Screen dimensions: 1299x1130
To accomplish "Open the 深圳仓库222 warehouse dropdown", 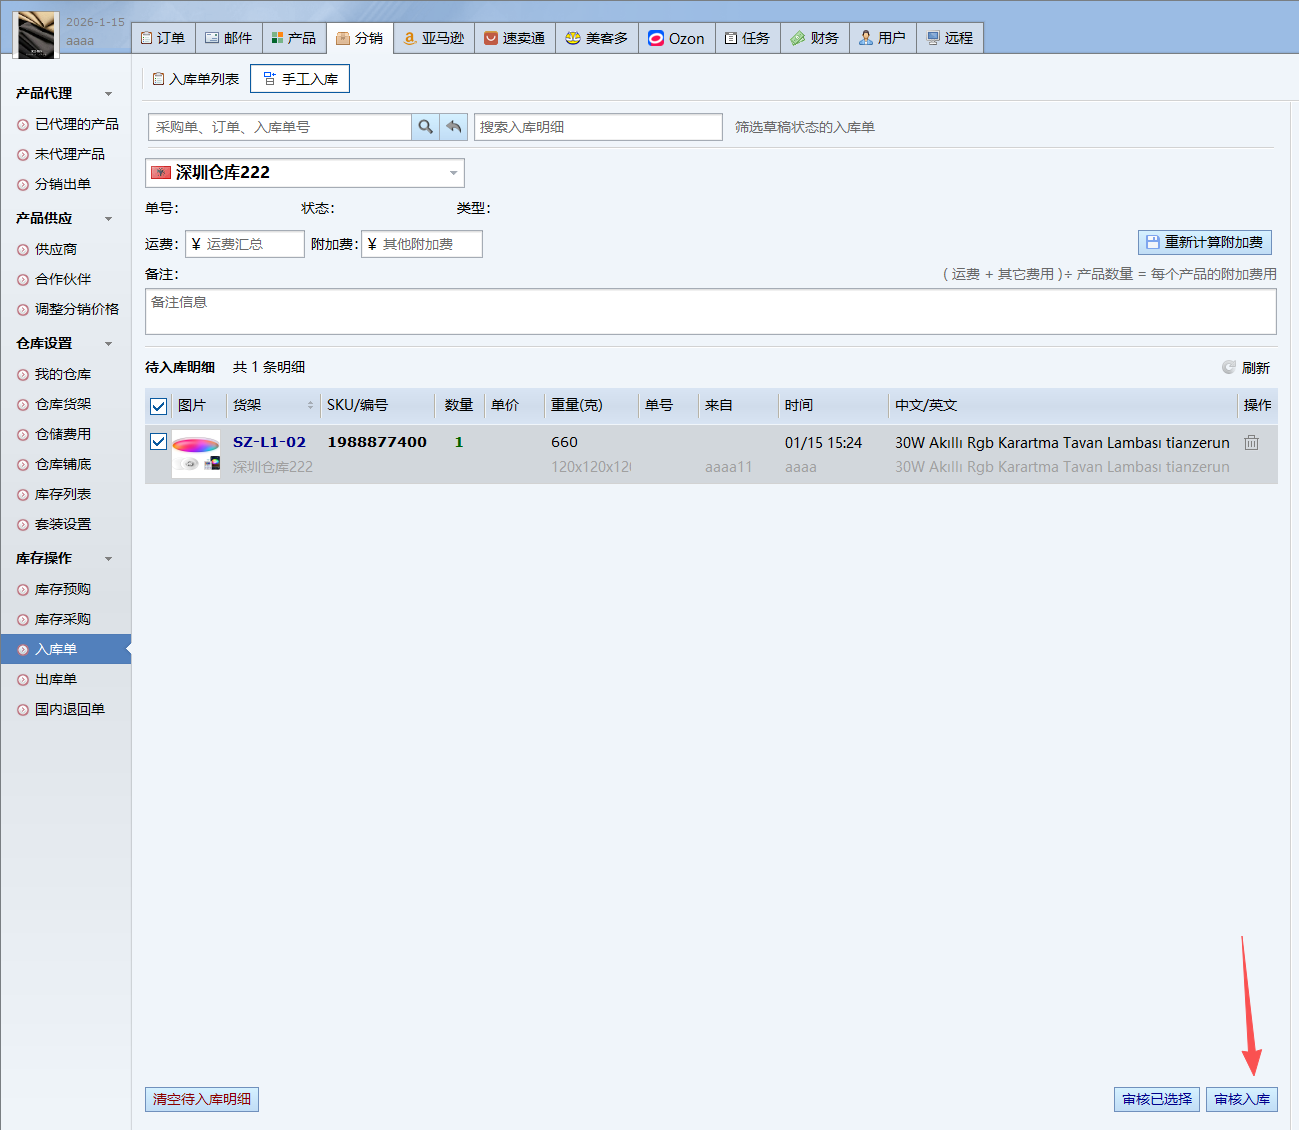I will point(305,173).
